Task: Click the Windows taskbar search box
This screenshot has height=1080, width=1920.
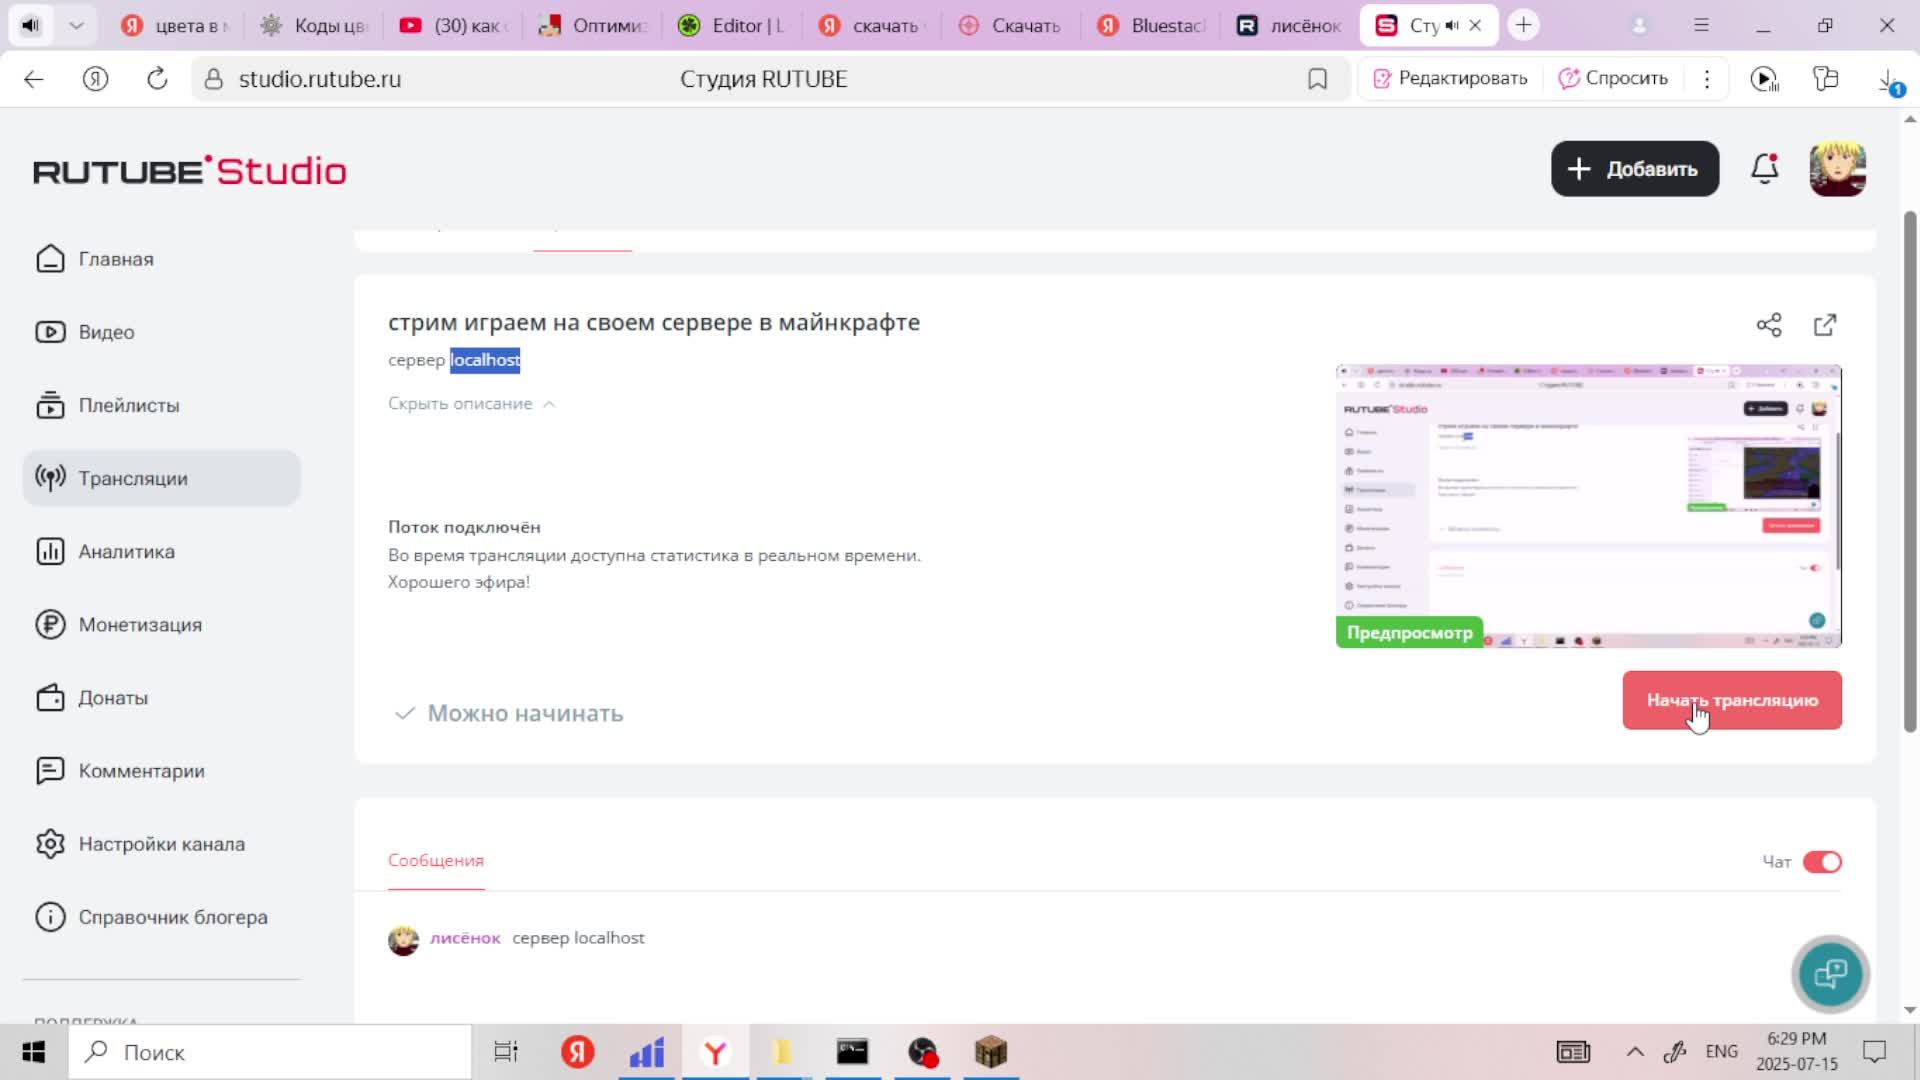Action: click(x=270, y=1052)
